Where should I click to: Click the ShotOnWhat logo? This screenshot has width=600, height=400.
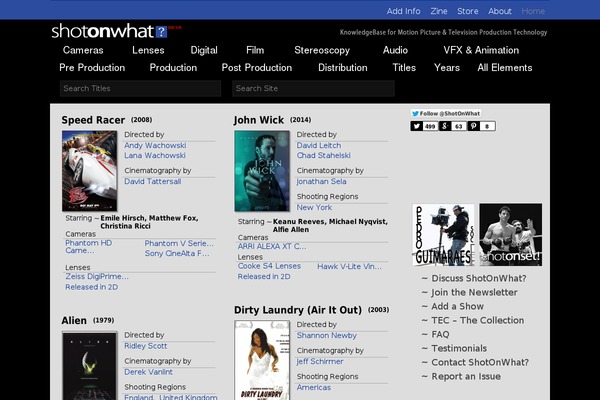click(x=109, y=31)
